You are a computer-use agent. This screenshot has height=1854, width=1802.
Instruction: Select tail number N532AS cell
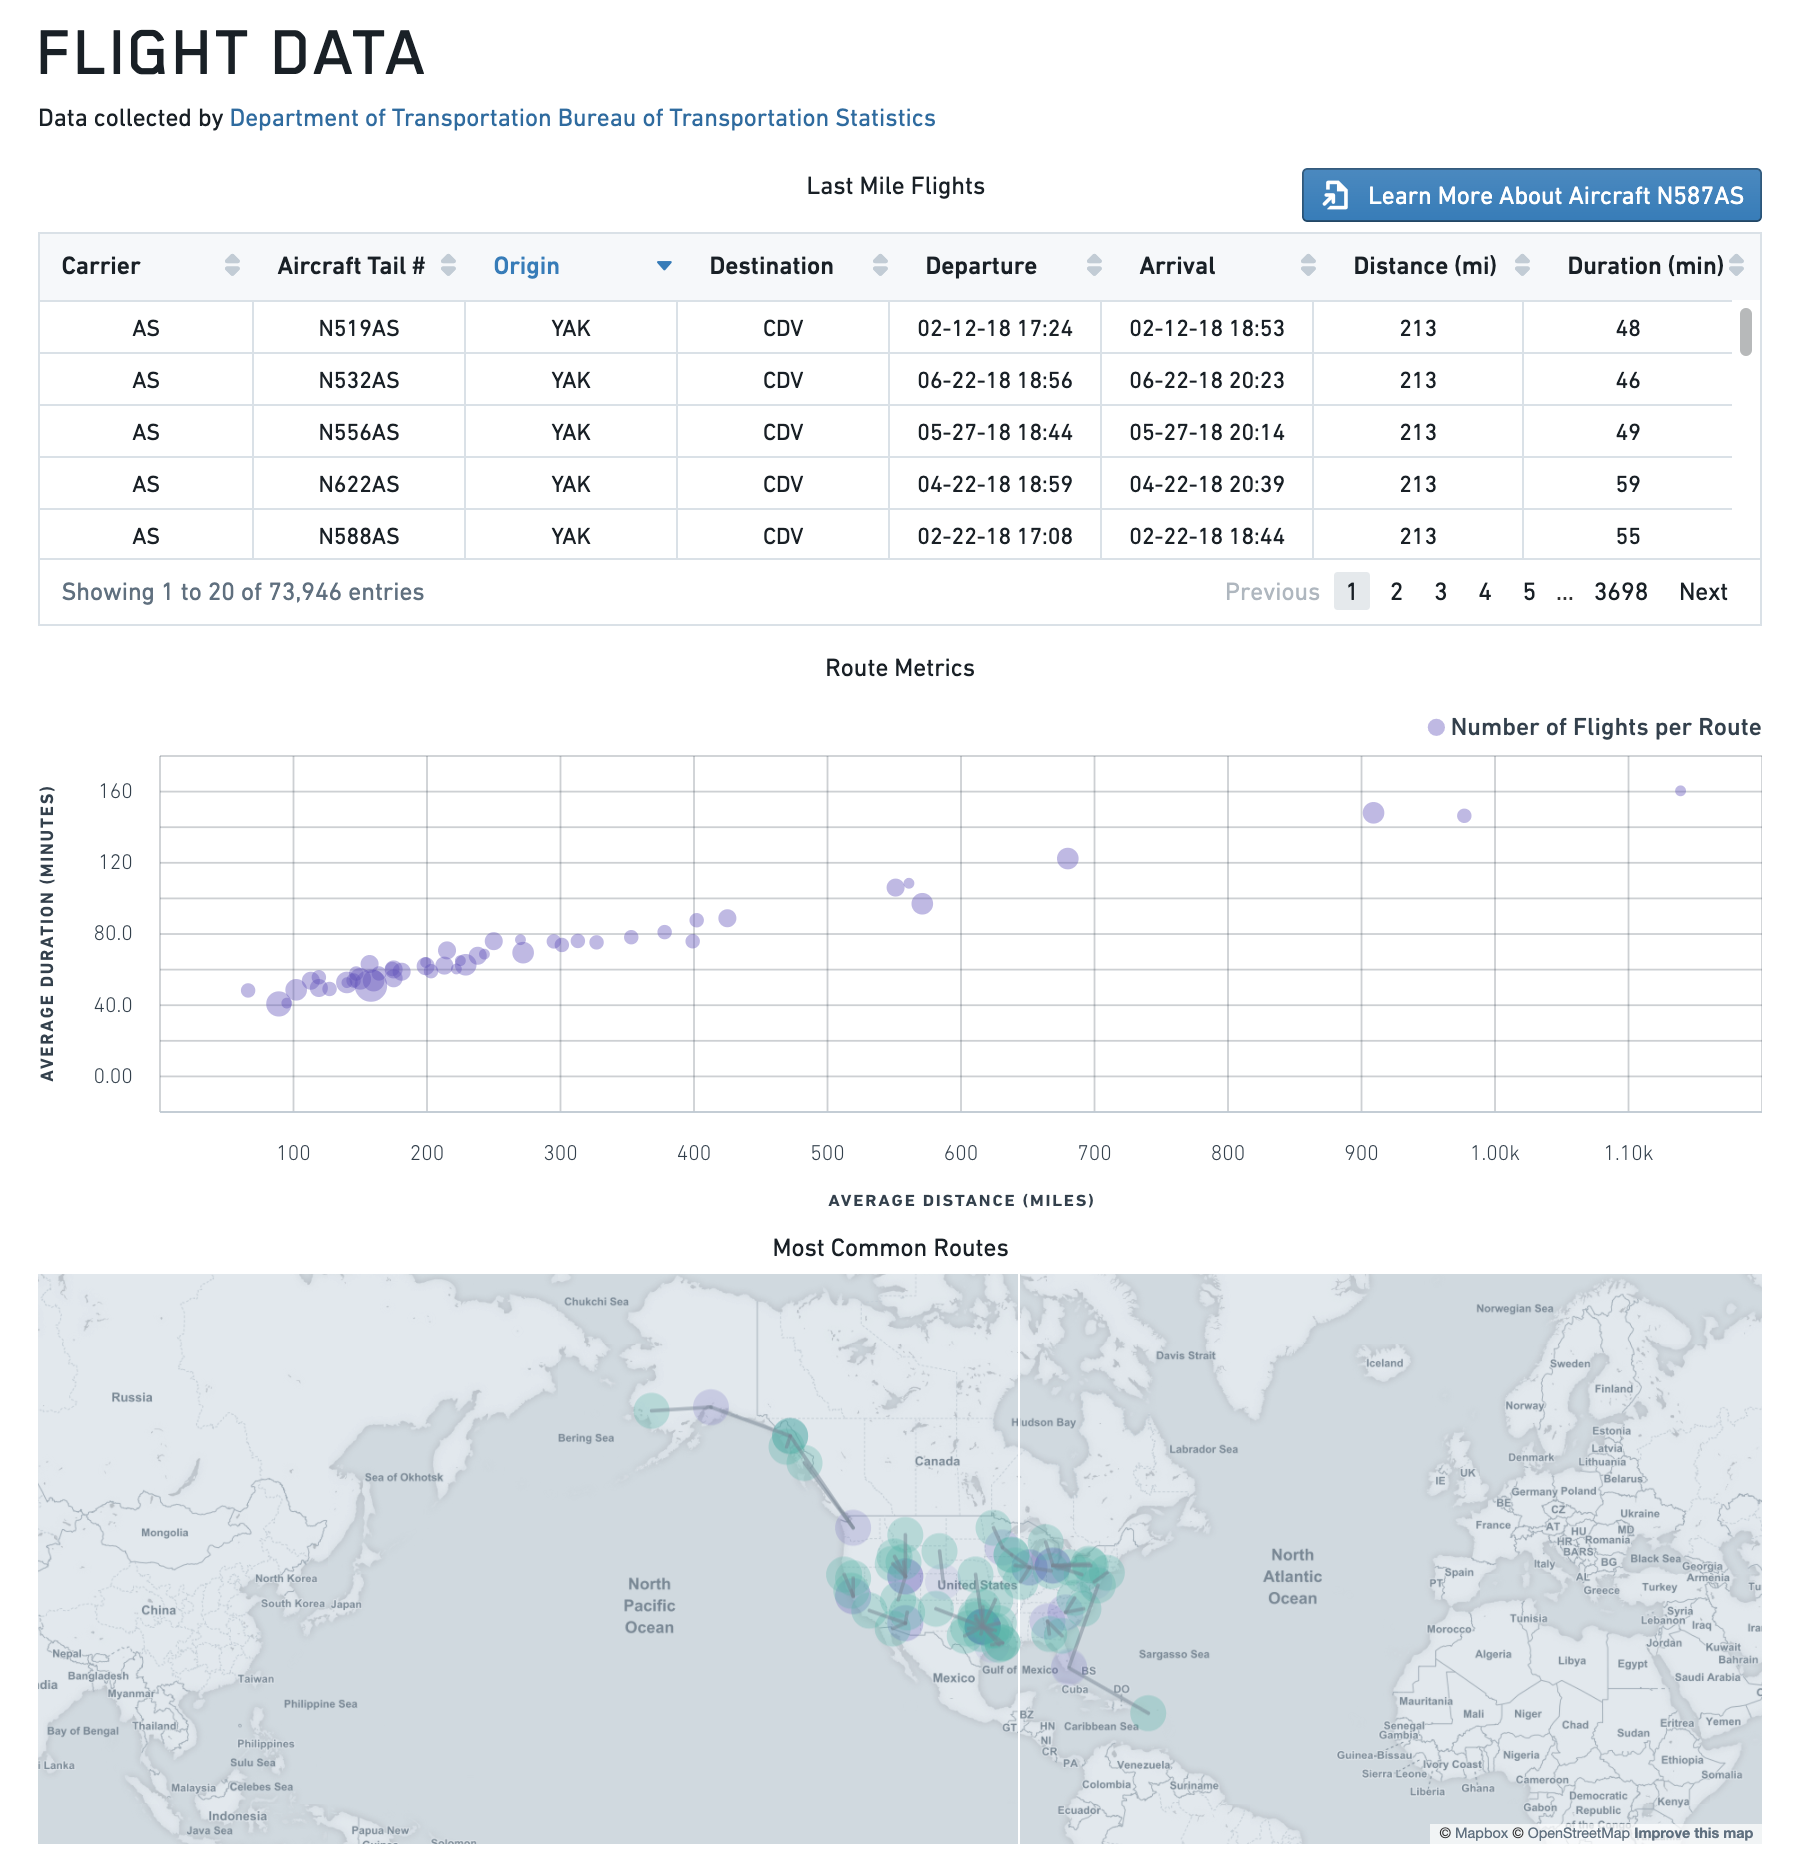(359, 380)
